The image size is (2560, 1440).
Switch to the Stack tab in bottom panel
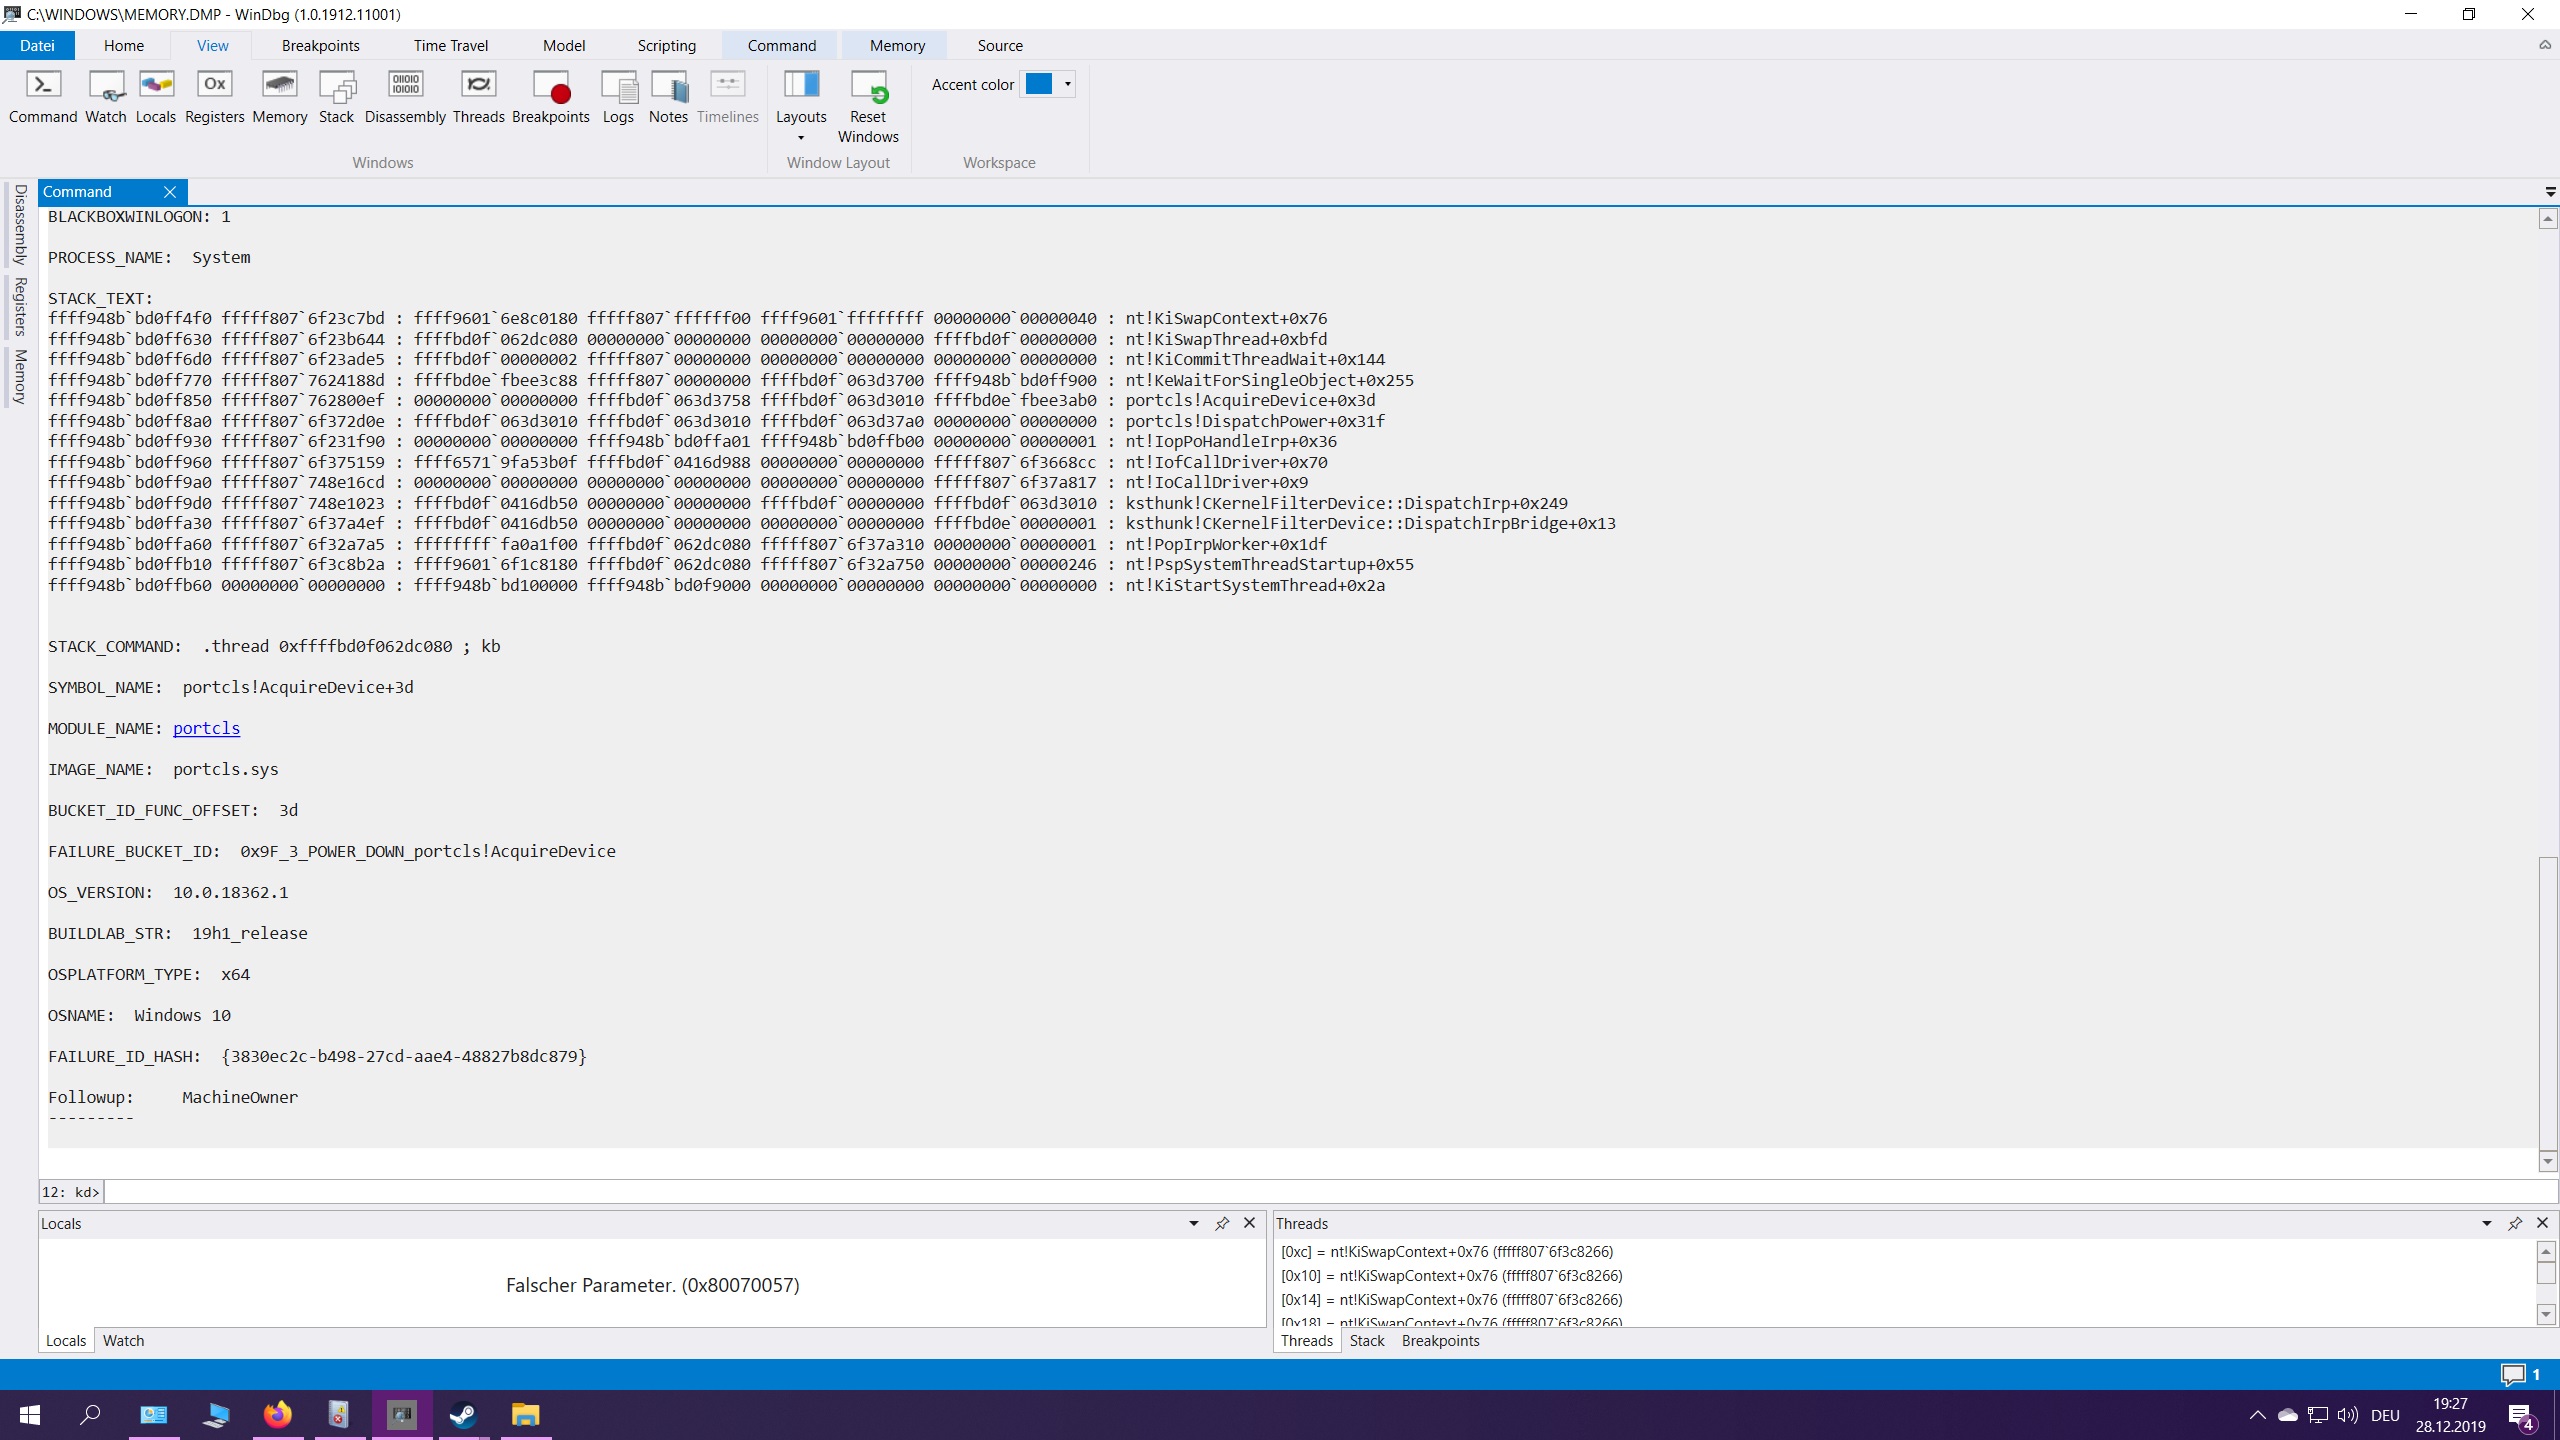pyautogui.click(x=1366, y=1340)
